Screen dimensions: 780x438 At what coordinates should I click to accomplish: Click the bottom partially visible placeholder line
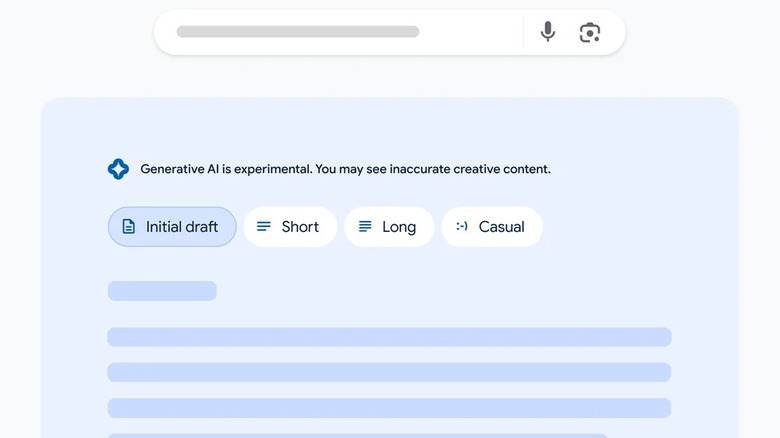click(x=357, y=435)
